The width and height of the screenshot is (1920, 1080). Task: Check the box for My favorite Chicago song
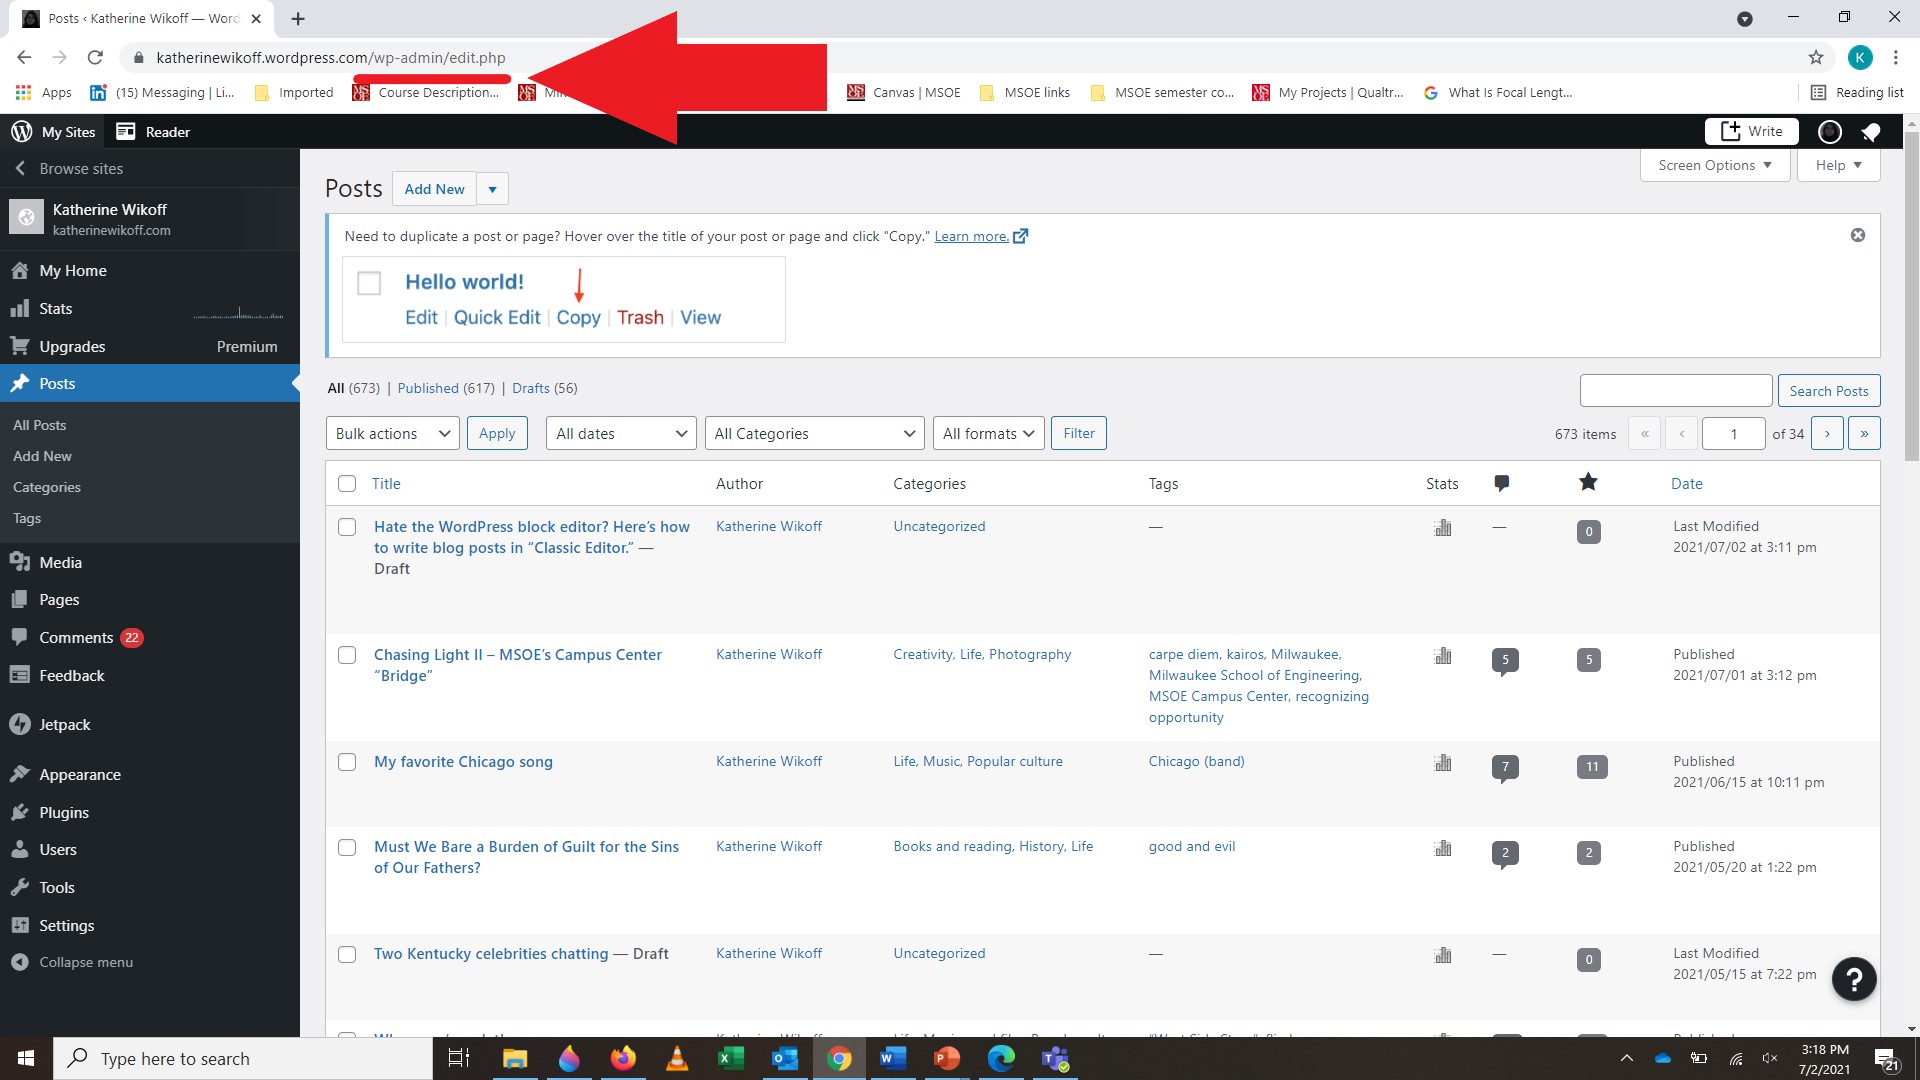(347, 762)
